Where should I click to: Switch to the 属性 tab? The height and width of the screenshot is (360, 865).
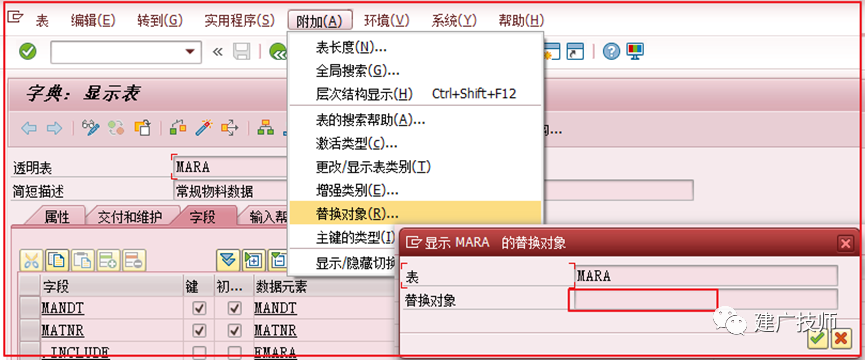click(x=56, y=217)
